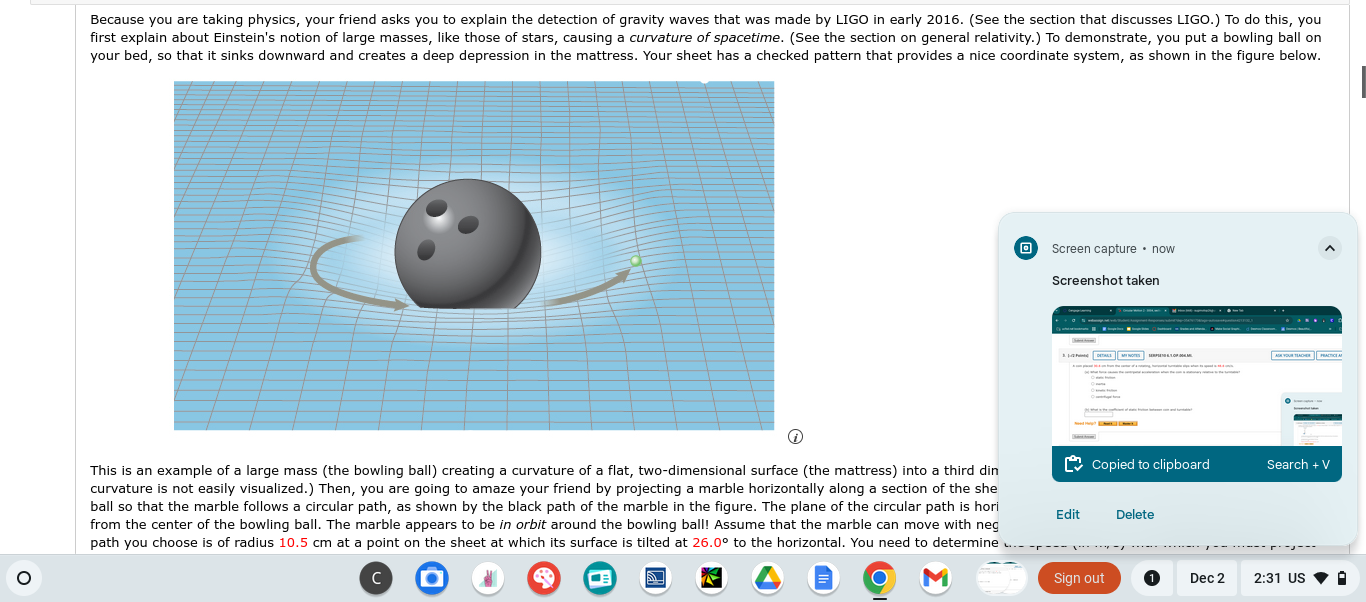Open Gmail from the shelf
This screenshot has height=602, width=1366.
(x=934, y=578)
